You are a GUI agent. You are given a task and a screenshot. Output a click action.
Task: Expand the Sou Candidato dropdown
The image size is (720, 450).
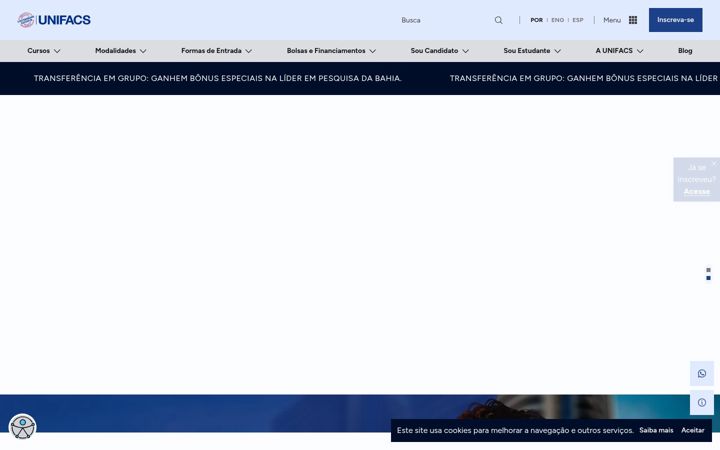[439, 51]
